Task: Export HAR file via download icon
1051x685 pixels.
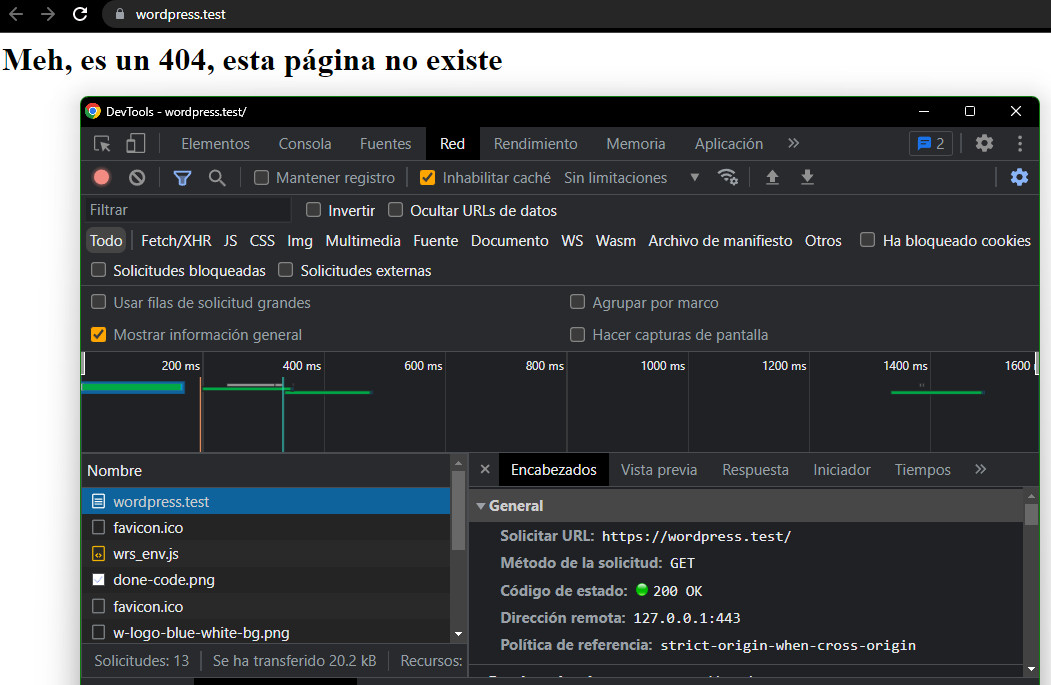Action: pyautogui.click(x=807, y=177)
